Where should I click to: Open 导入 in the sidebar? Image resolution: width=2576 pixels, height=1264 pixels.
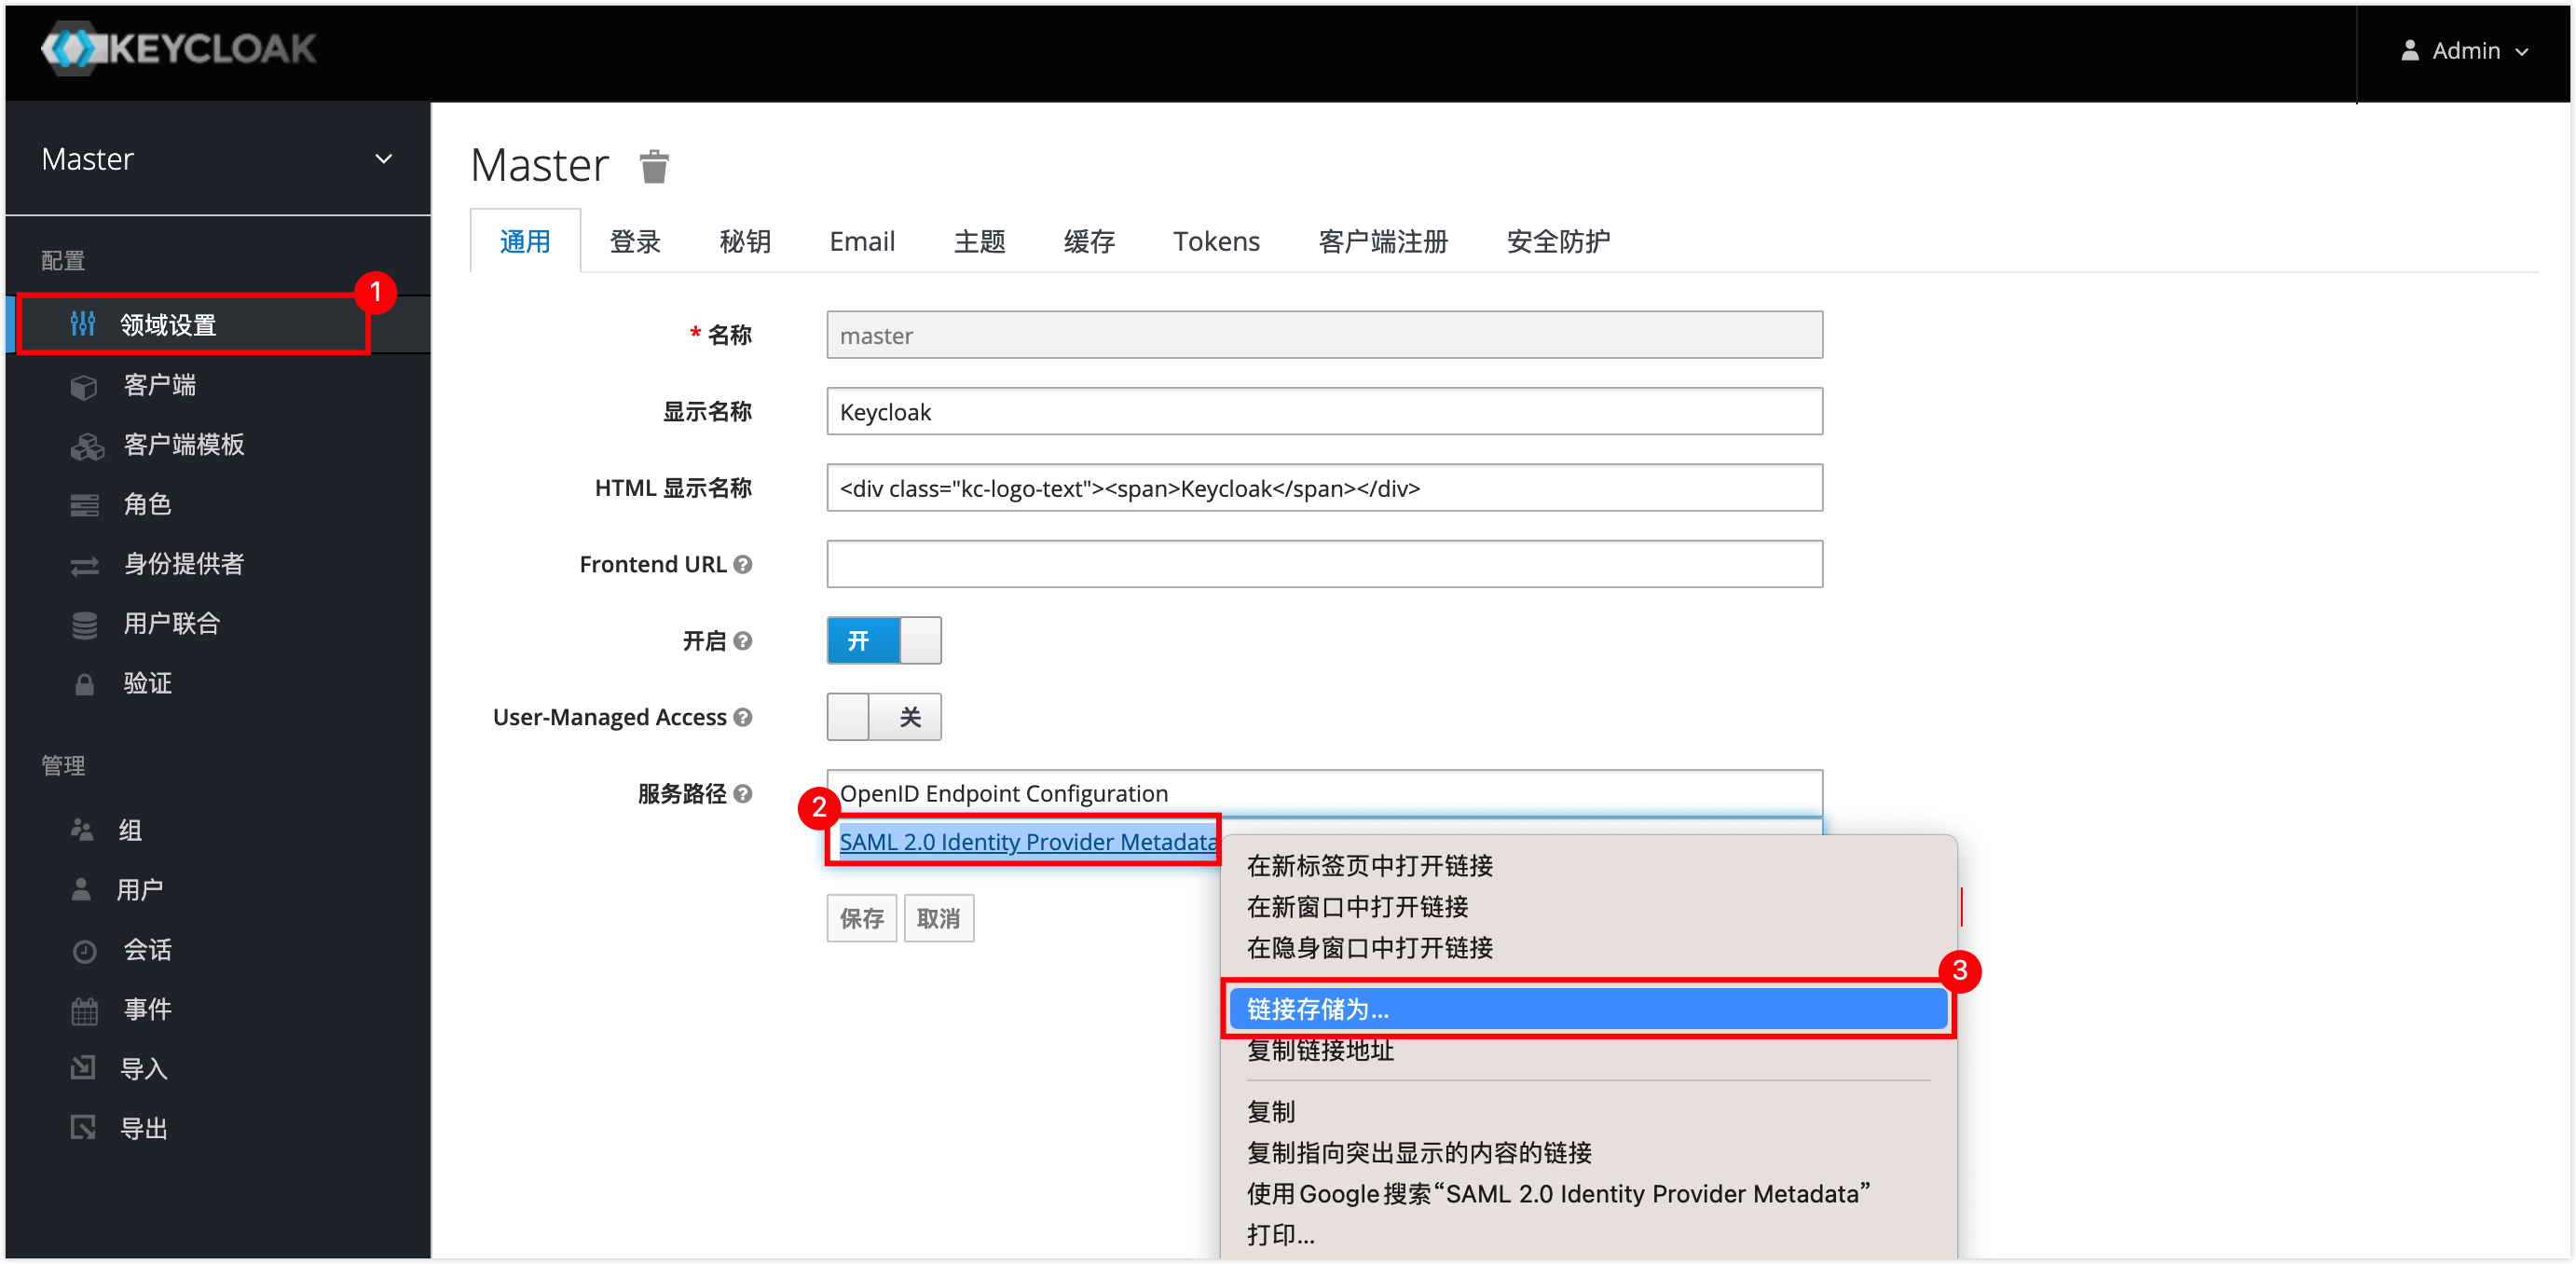(x=143, y=1068)
